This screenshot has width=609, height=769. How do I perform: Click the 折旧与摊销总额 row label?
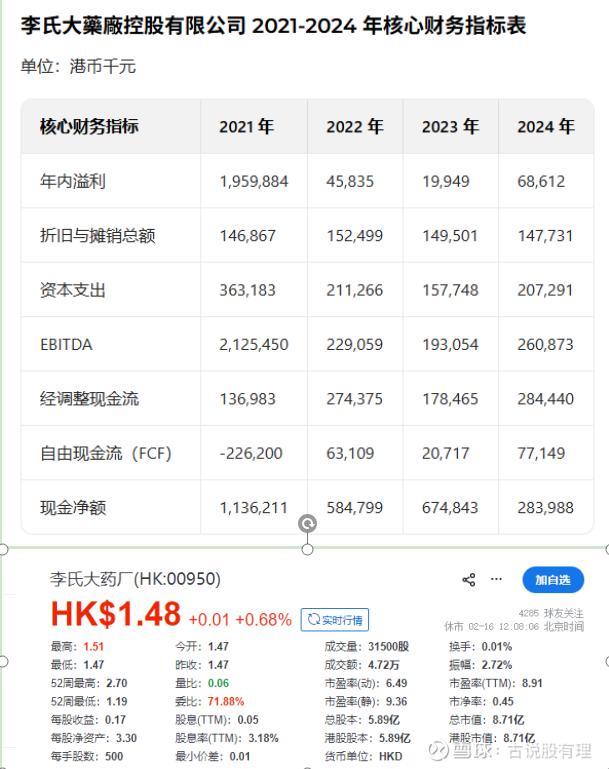(98, 236)
